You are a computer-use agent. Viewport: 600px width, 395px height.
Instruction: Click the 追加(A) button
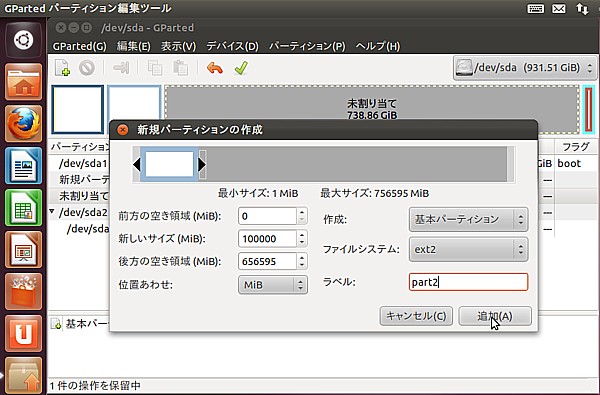tap(495, 316)
